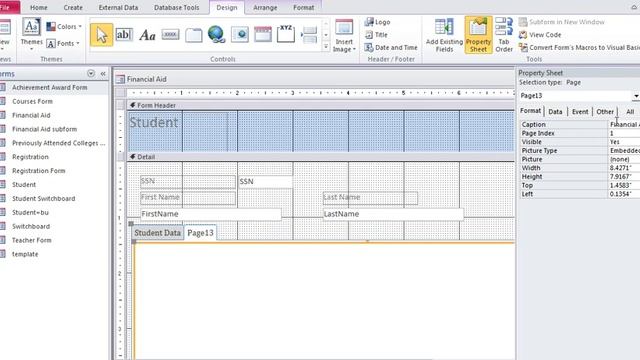Select the Button control
The image size is (640, 360).
click(170, 35)
